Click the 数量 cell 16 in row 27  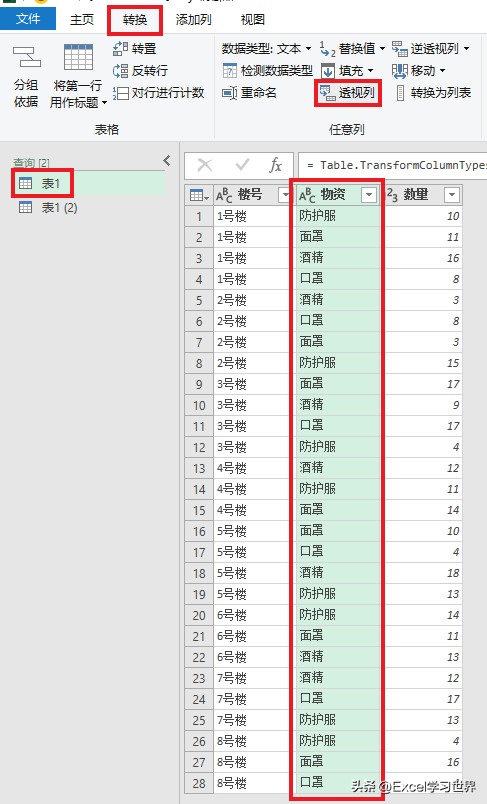click(x=421, y=762)
